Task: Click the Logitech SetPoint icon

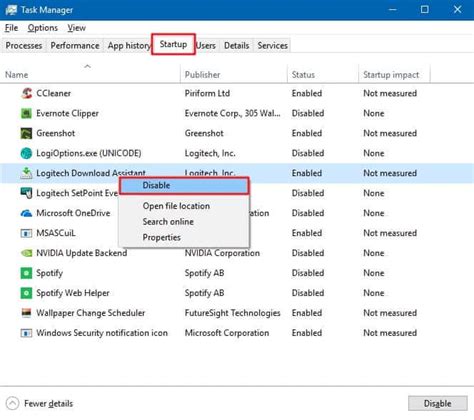Action: tap(26, 193)
